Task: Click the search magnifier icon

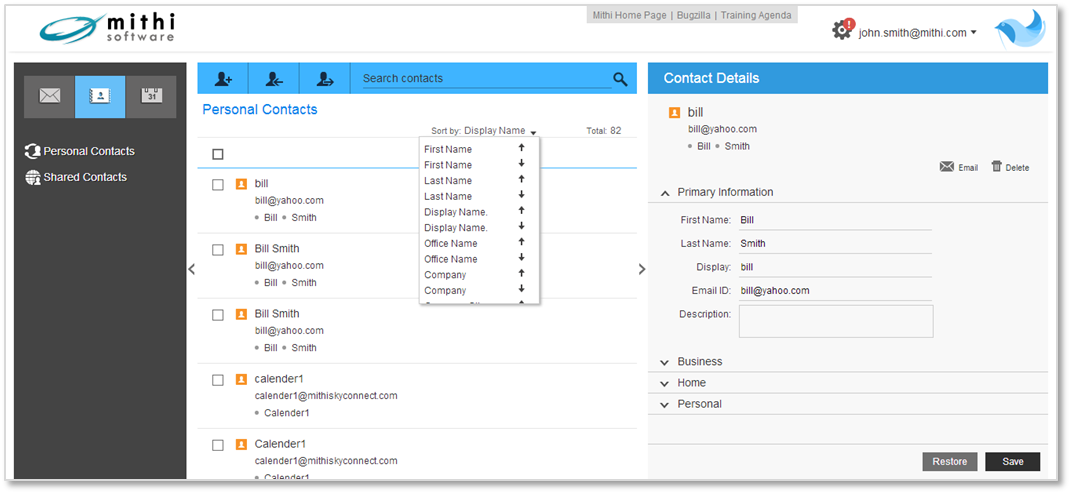Action: pyautogui.click(x=621, y=79)
